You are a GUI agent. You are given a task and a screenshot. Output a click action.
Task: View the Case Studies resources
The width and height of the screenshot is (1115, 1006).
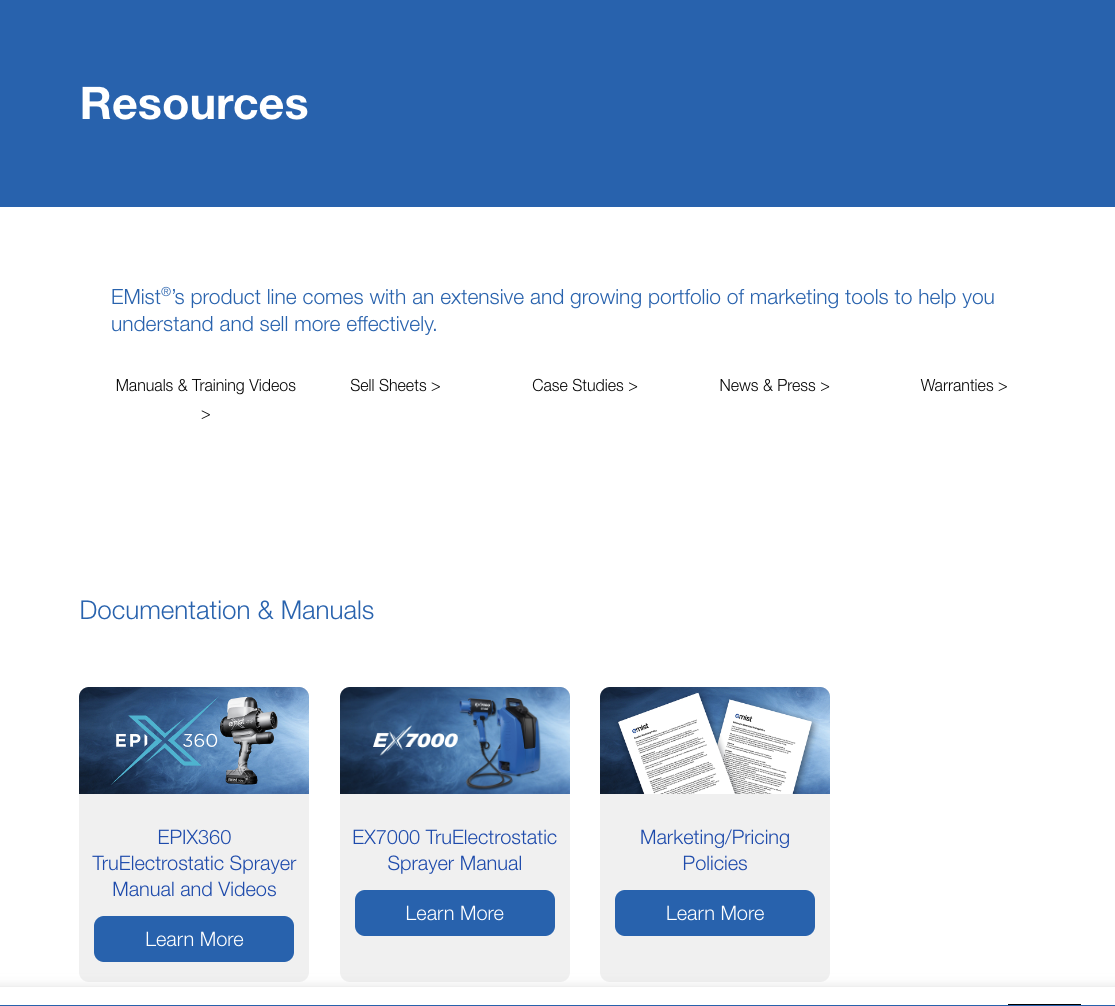pyautogui.click(x=578, y=385)
